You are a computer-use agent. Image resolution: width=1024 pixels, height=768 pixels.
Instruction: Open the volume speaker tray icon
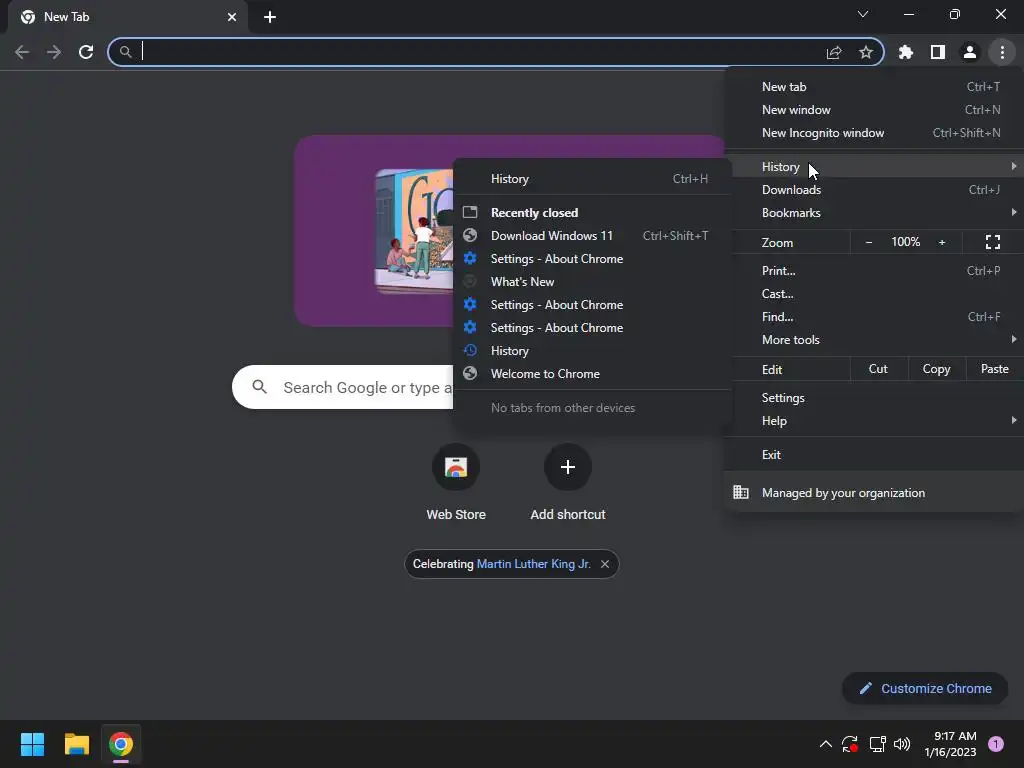[902, 744]
